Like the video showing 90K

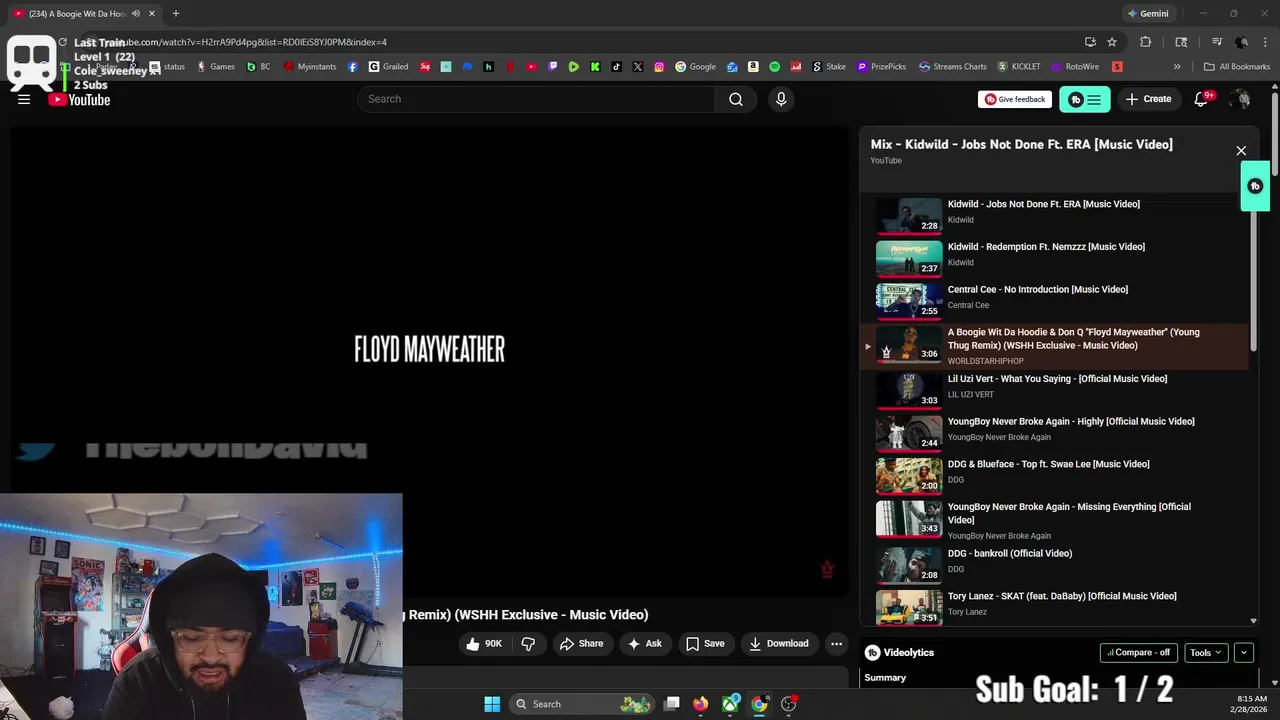click(x=483, y=644)
